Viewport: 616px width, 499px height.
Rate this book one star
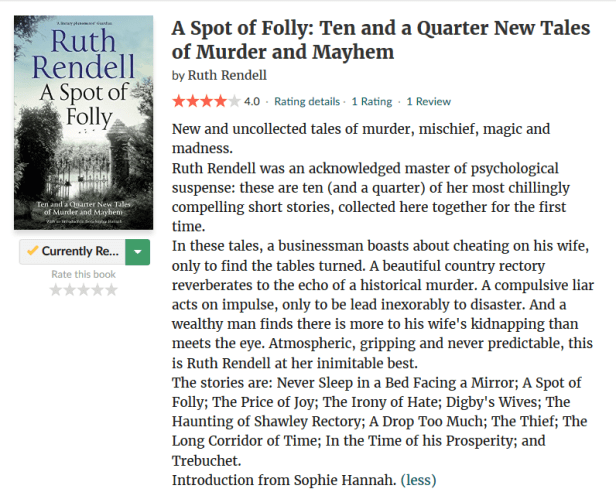tap(56, 290)
